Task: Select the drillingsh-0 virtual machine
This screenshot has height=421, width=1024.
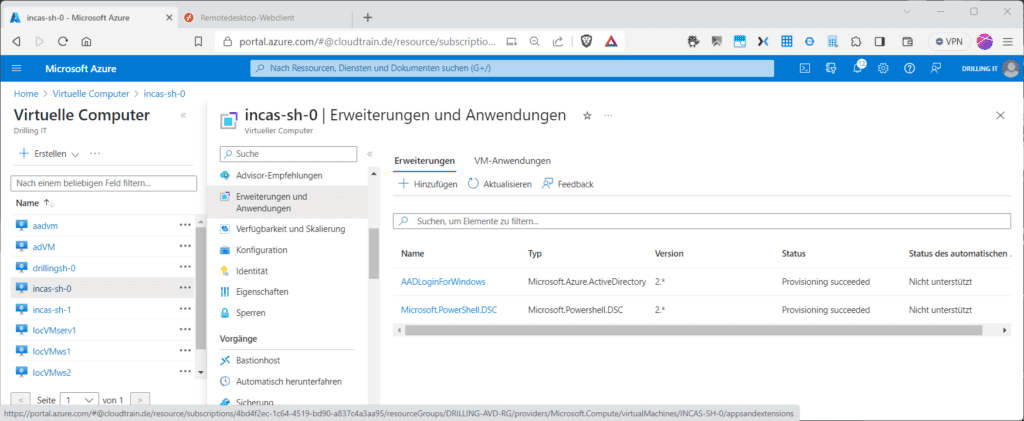Action: coord(54,268)
